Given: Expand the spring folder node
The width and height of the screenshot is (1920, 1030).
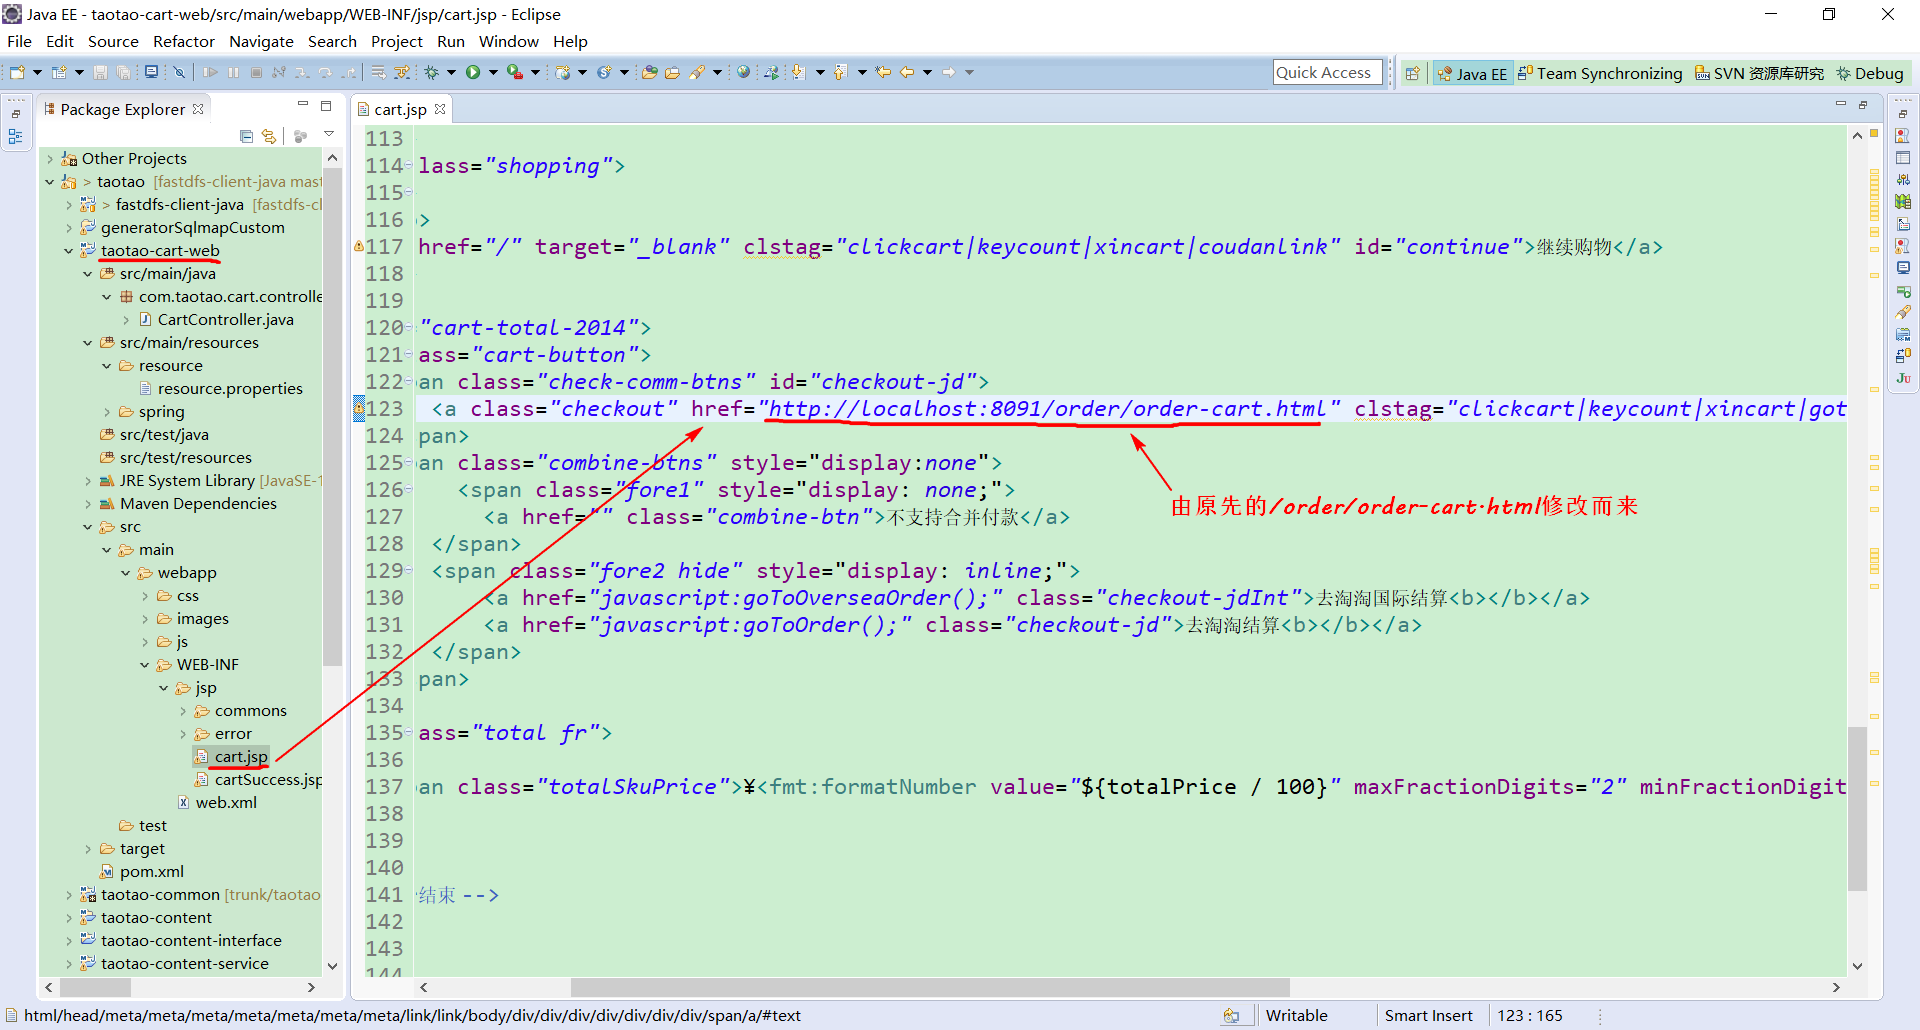Looking at the screenshot, I should [106, 412].
